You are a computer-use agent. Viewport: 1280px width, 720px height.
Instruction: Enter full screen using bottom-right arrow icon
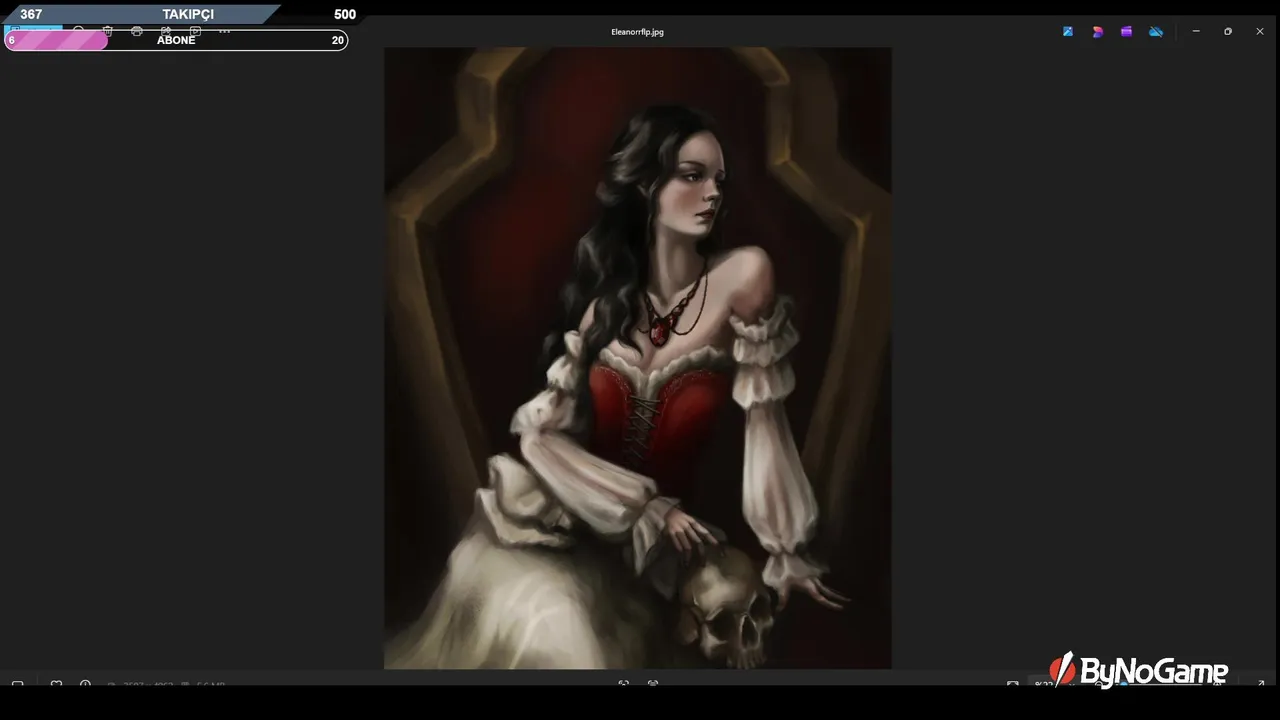pos(1260,685)
